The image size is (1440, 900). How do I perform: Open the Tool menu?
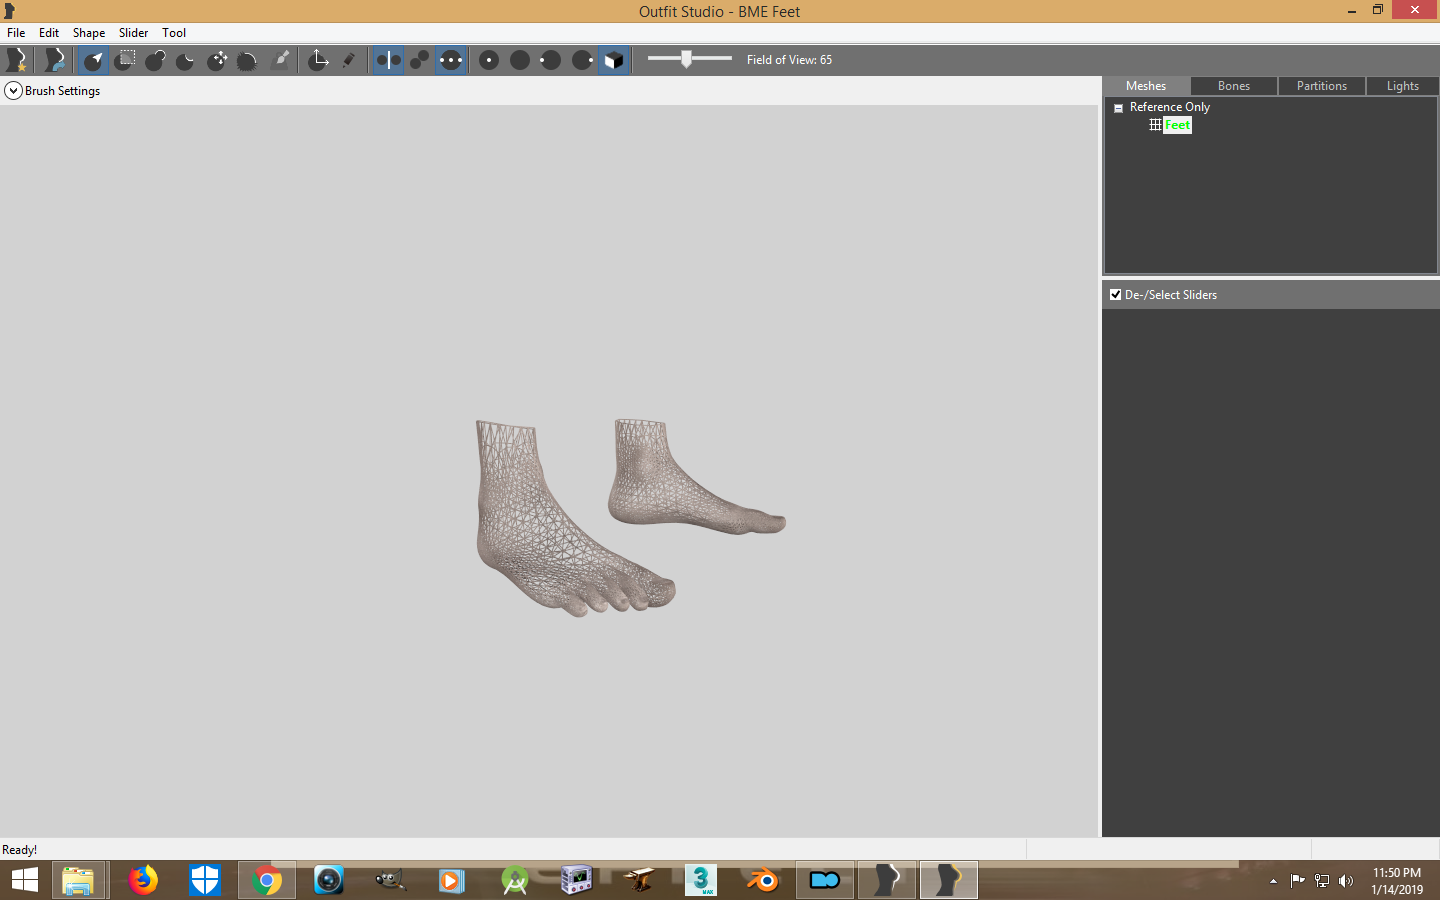coord(174,33)
